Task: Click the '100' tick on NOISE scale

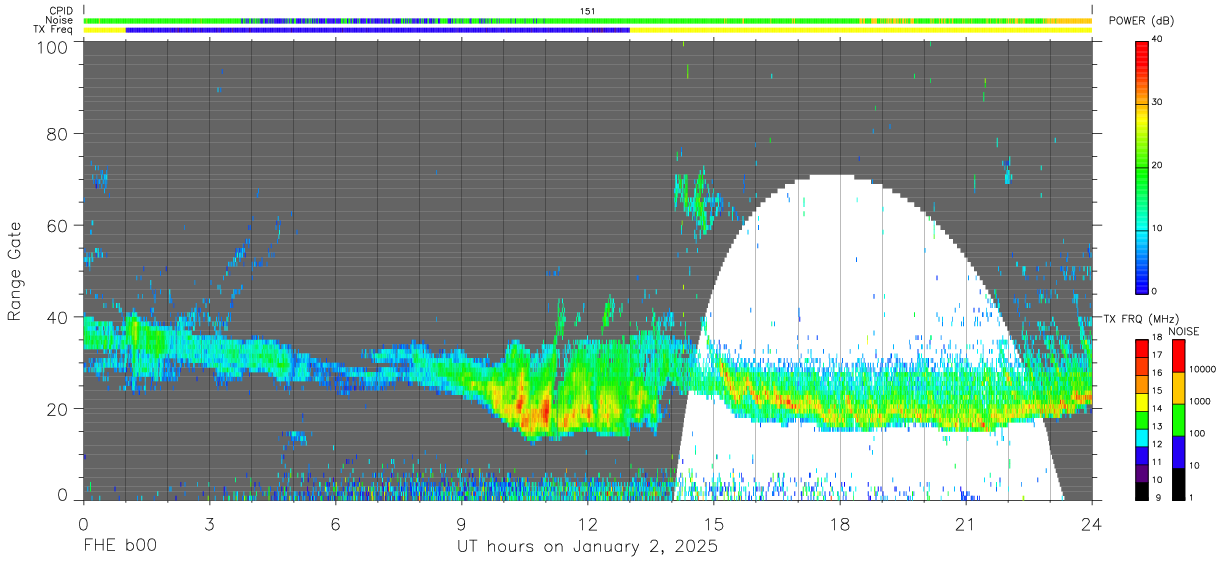Action: click(x=1198, y=434)
